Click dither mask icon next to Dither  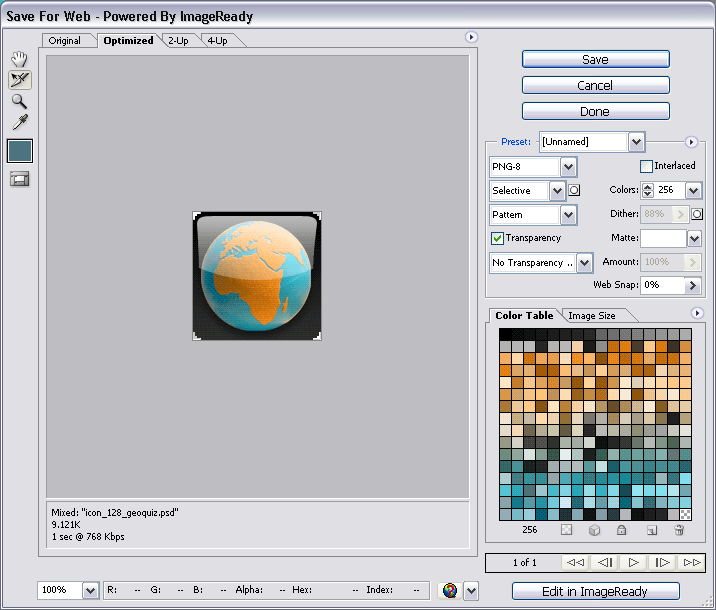697,214
